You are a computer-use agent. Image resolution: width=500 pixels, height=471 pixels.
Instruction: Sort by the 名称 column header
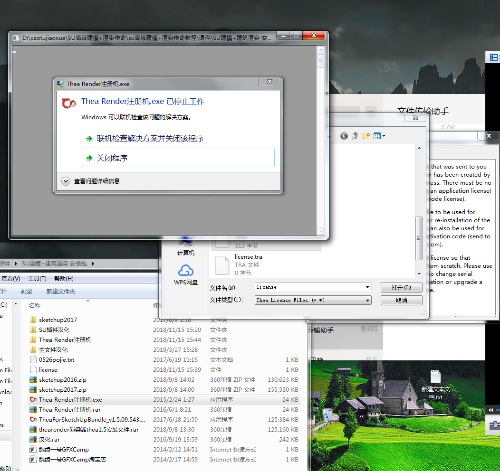coord(35,305)
